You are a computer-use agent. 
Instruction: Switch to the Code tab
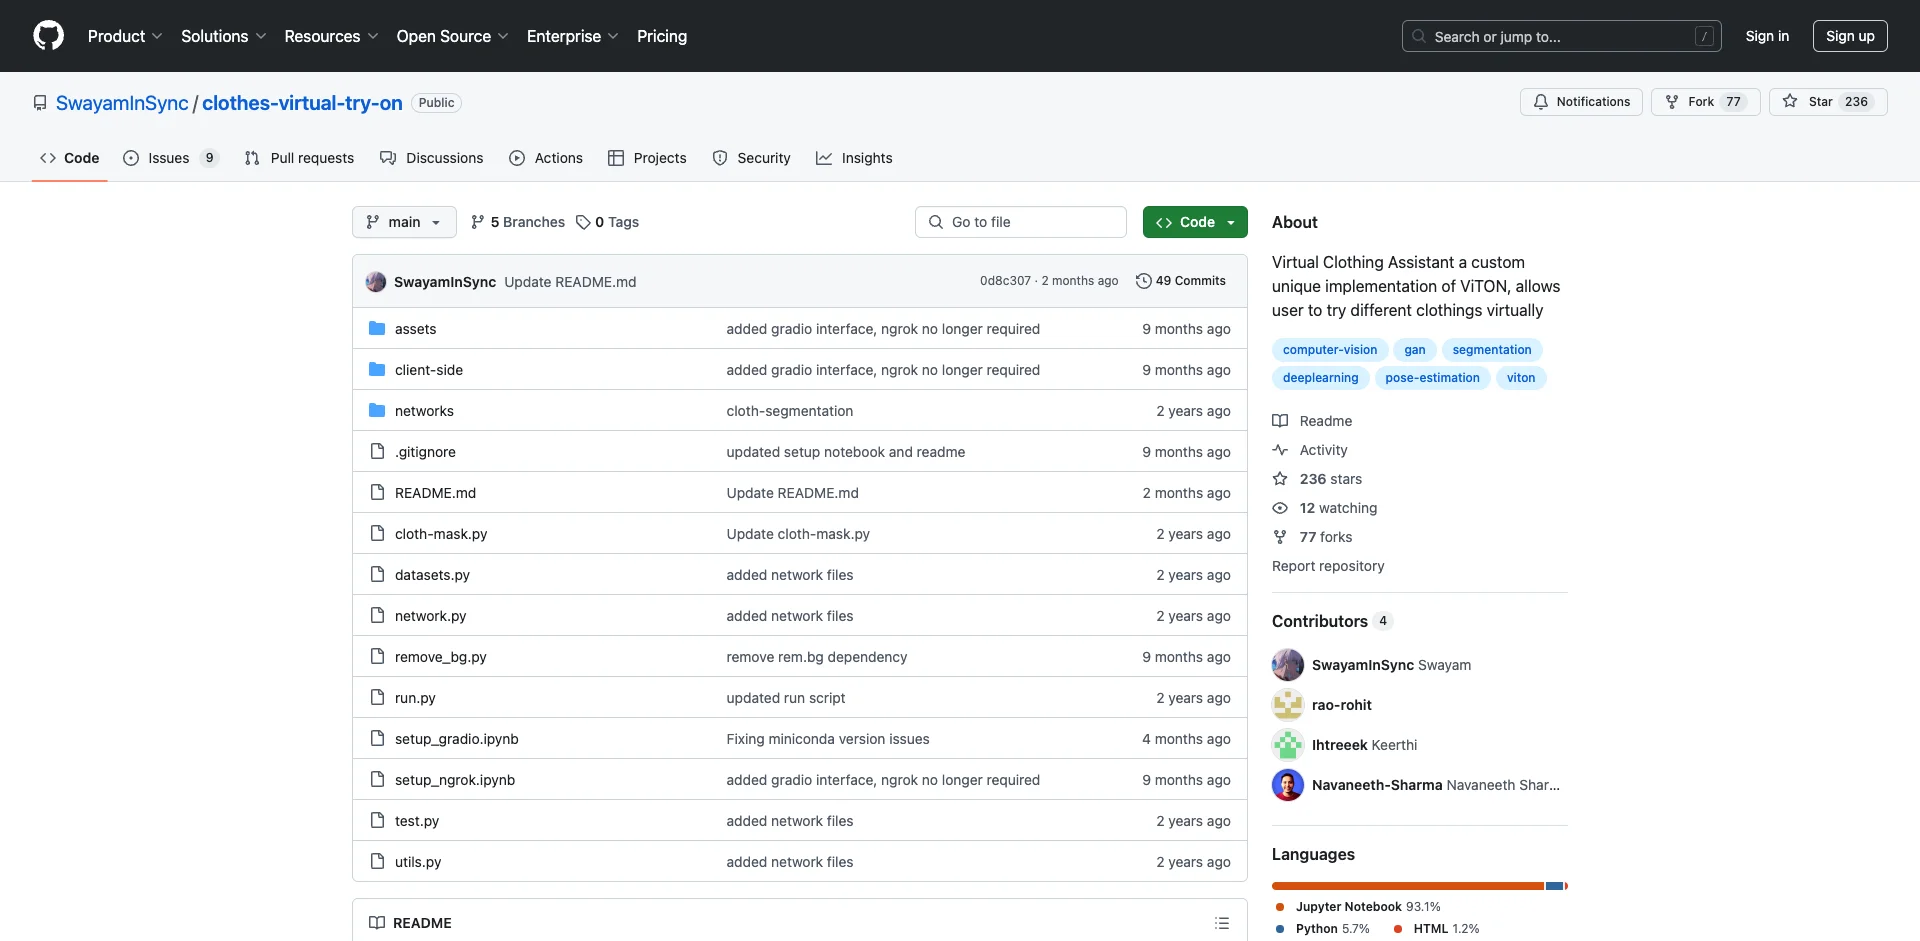pos(70,158)
